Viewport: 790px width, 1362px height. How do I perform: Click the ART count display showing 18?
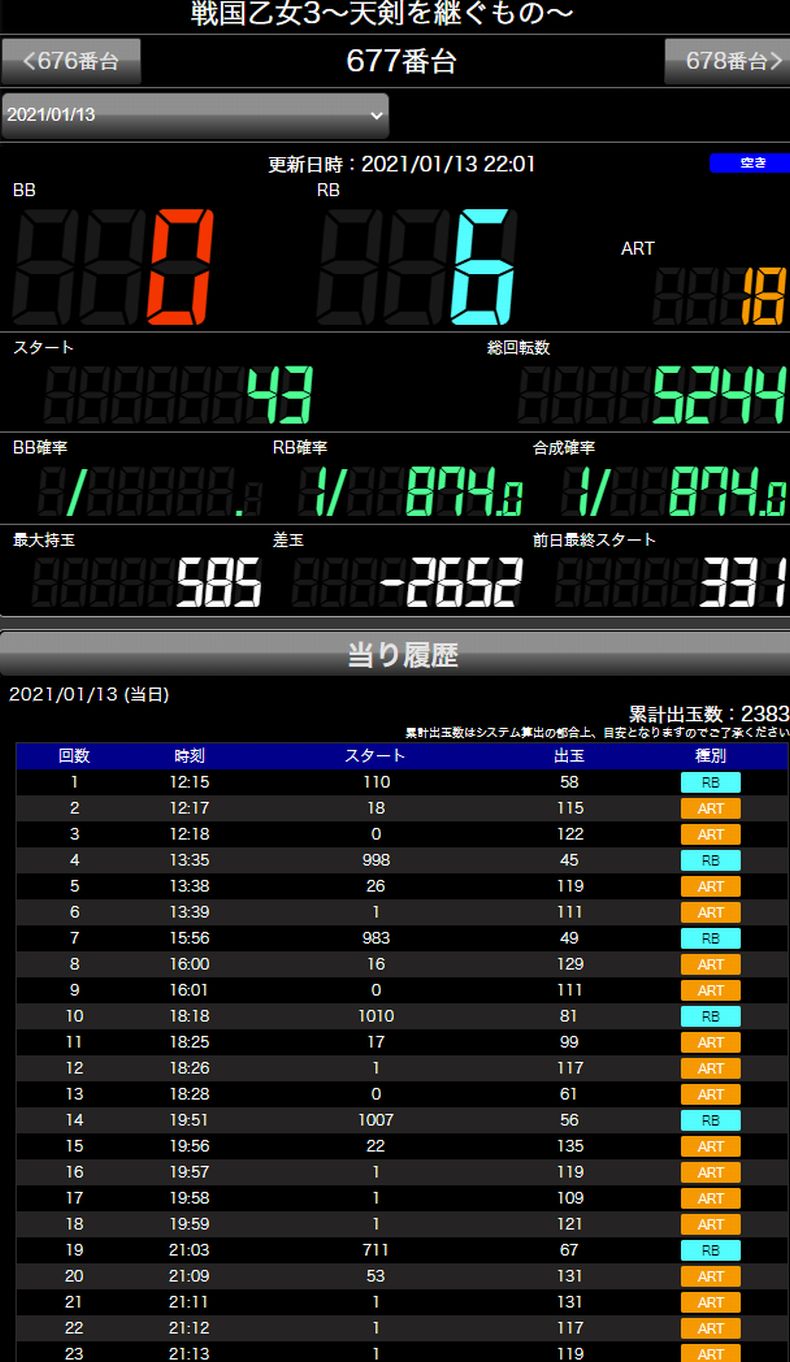pyautogui.click(x=719, y=297)
